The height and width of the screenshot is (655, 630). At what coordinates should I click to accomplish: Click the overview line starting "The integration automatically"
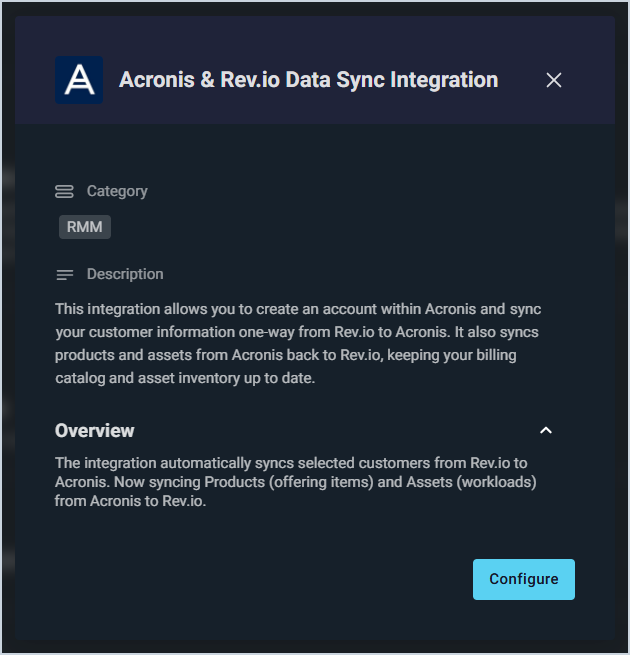pos(291,462)
